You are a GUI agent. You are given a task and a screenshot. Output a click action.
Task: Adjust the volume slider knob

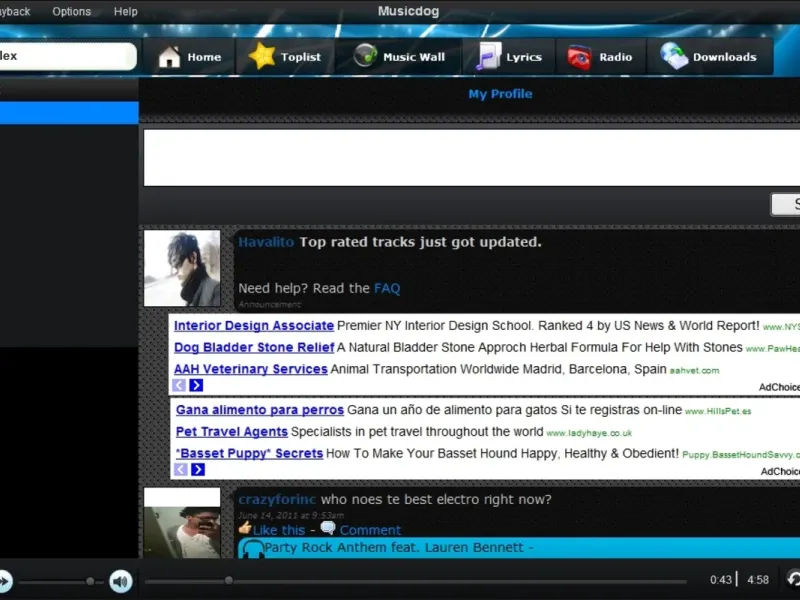(x=90, y=581)
